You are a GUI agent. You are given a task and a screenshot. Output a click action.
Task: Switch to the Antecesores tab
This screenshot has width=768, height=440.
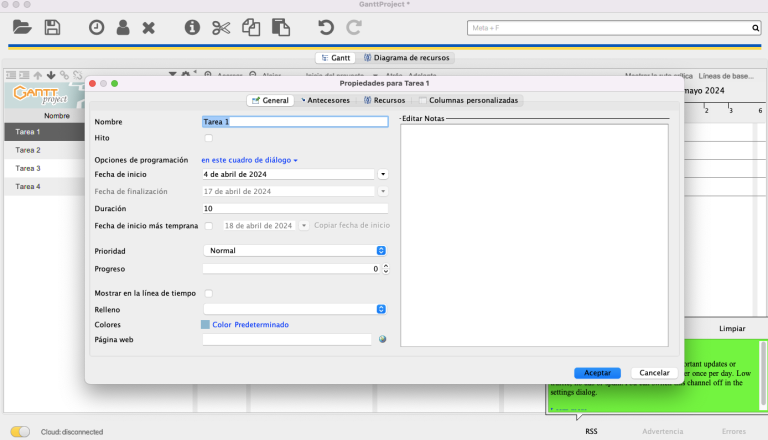pos(325,100)
